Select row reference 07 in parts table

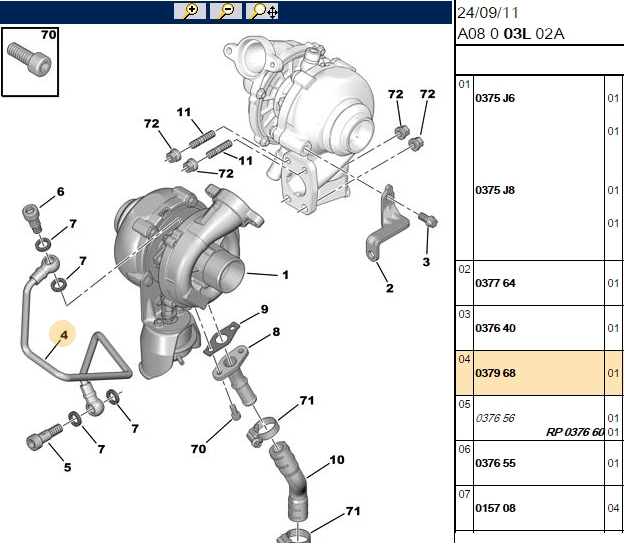click(464, 494)
